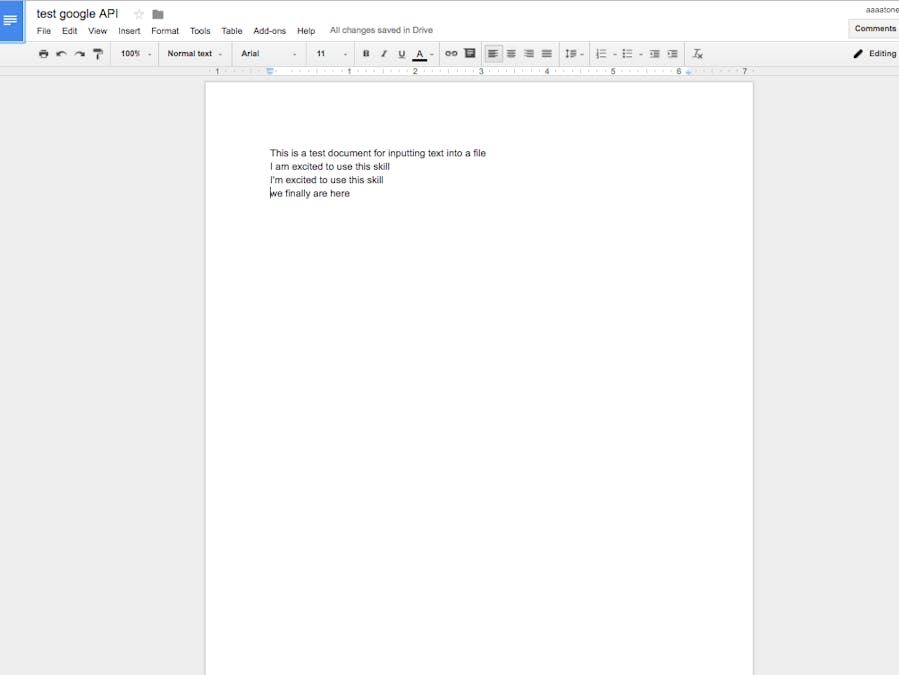Screen dimensions: 899x675
Task: Increase the indent
Action: click(x=673, y=54)
